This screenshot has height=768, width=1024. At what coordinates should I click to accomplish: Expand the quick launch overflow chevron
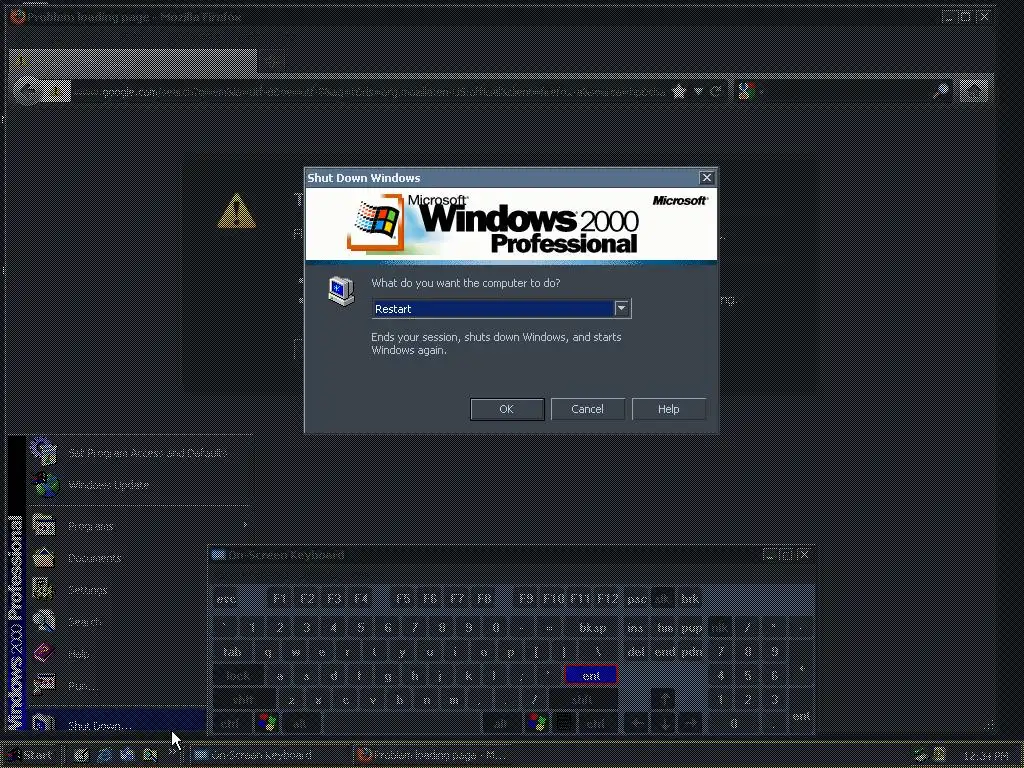click(173, 752)
